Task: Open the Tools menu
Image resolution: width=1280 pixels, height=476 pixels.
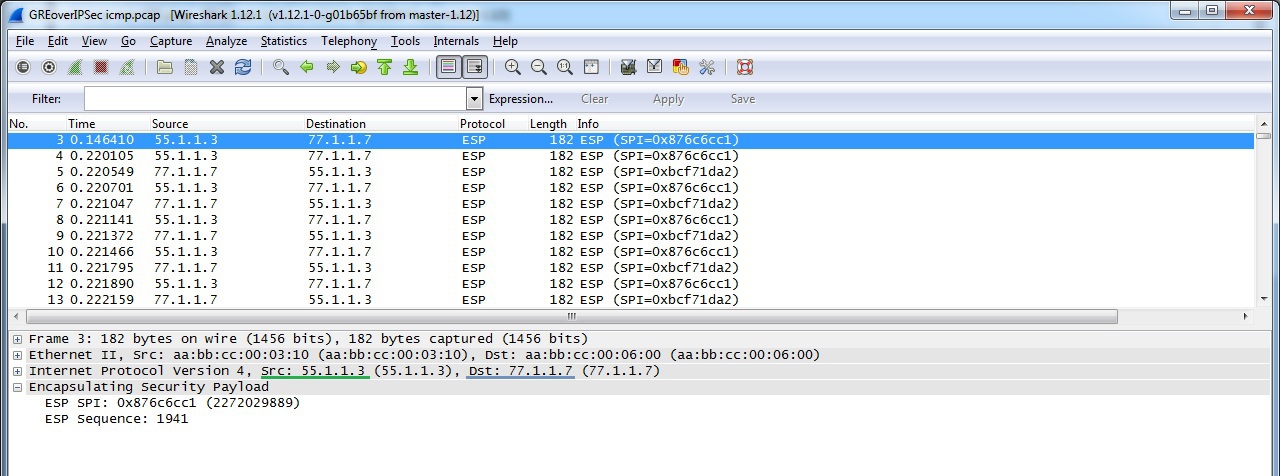Action: click(x=405, y=41)
